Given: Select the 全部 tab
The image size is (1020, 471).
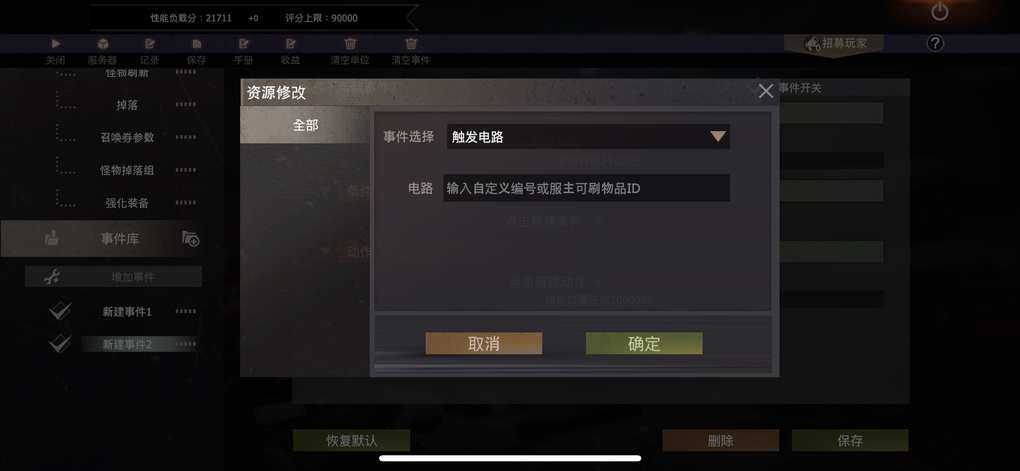Looking at the screenshot, I should tap(305, 125).
